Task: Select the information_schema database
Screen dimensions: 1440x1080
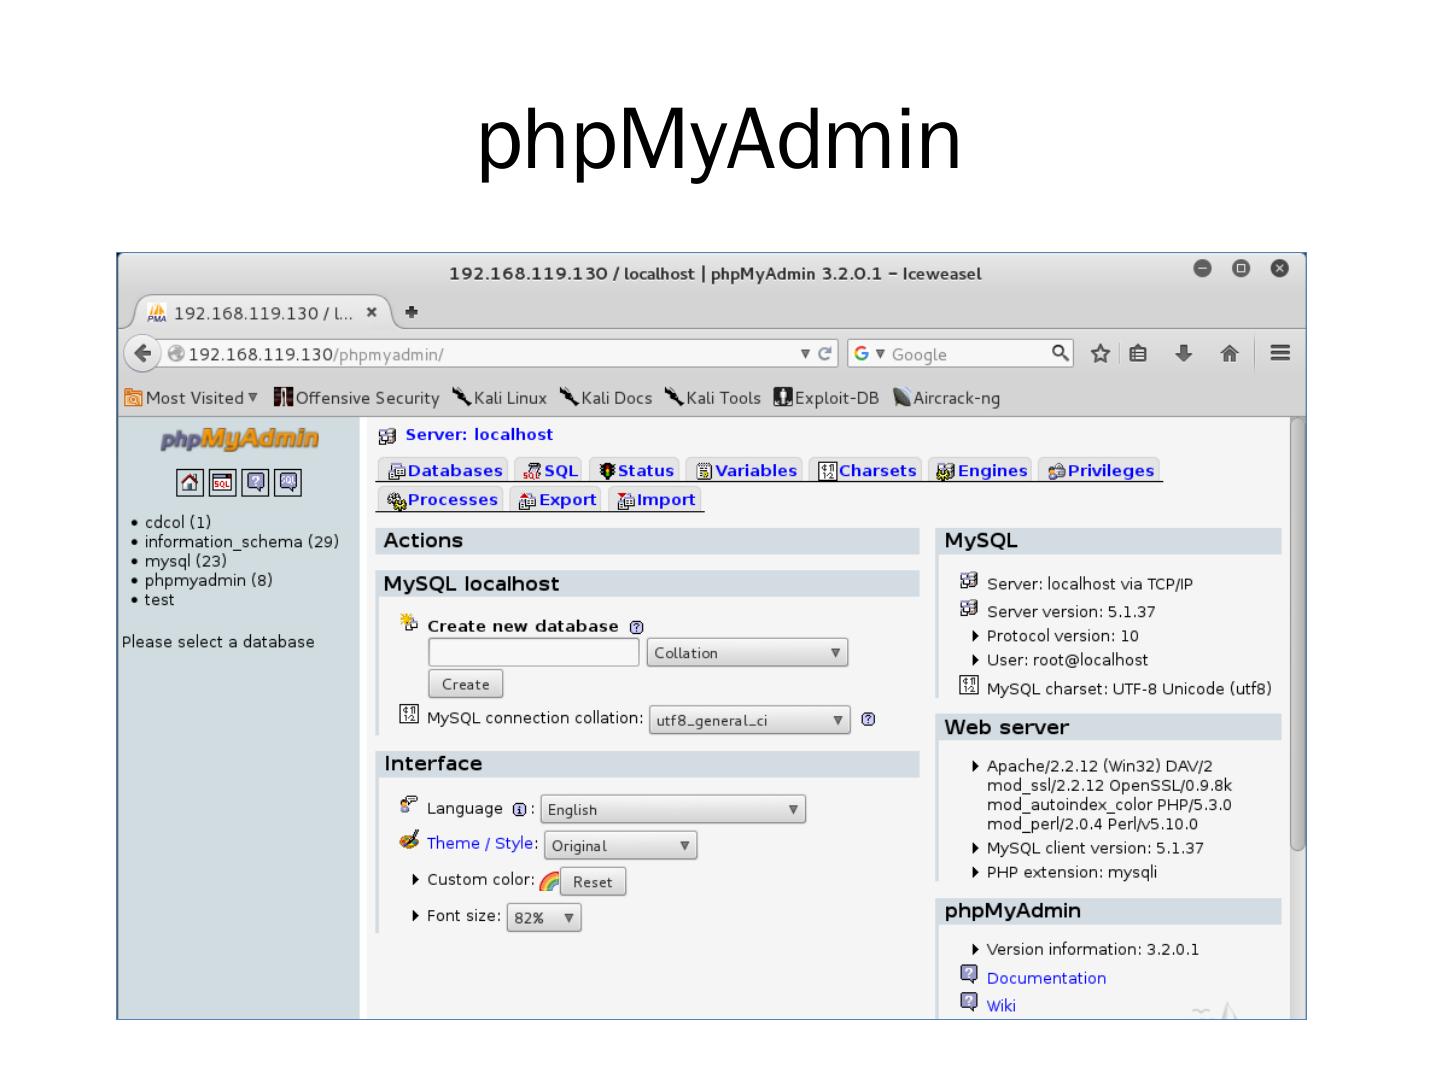Action: (x=242, y=542)
